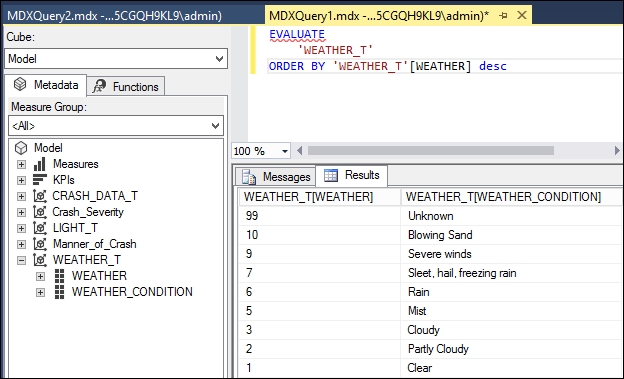This screenshot has width=624, height=379.
Task: Click the LIGHT_T dimension icon
Action: (x=40, y=228)
